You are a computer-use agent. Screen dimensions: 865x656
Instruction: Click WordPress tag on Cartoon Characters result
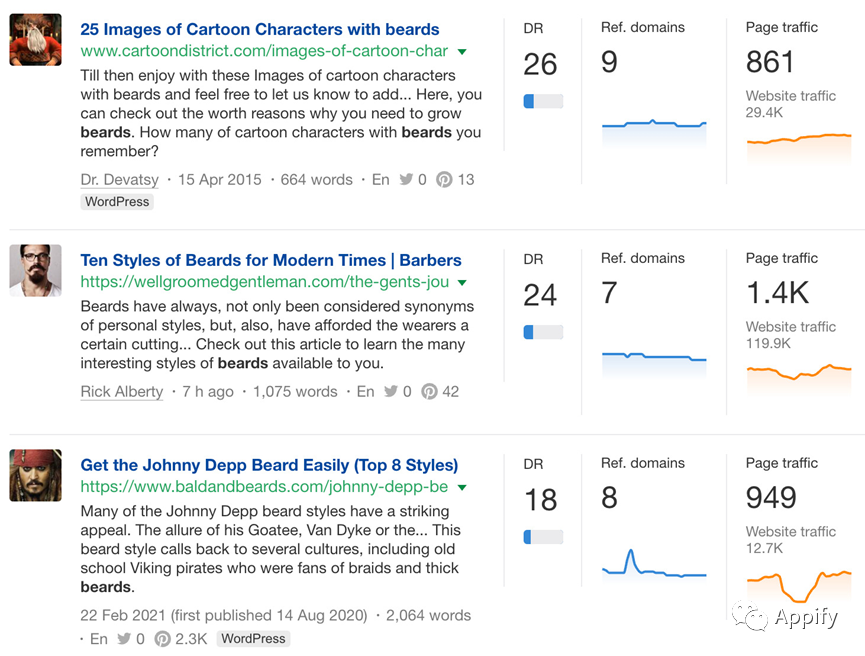click(117, 202)
